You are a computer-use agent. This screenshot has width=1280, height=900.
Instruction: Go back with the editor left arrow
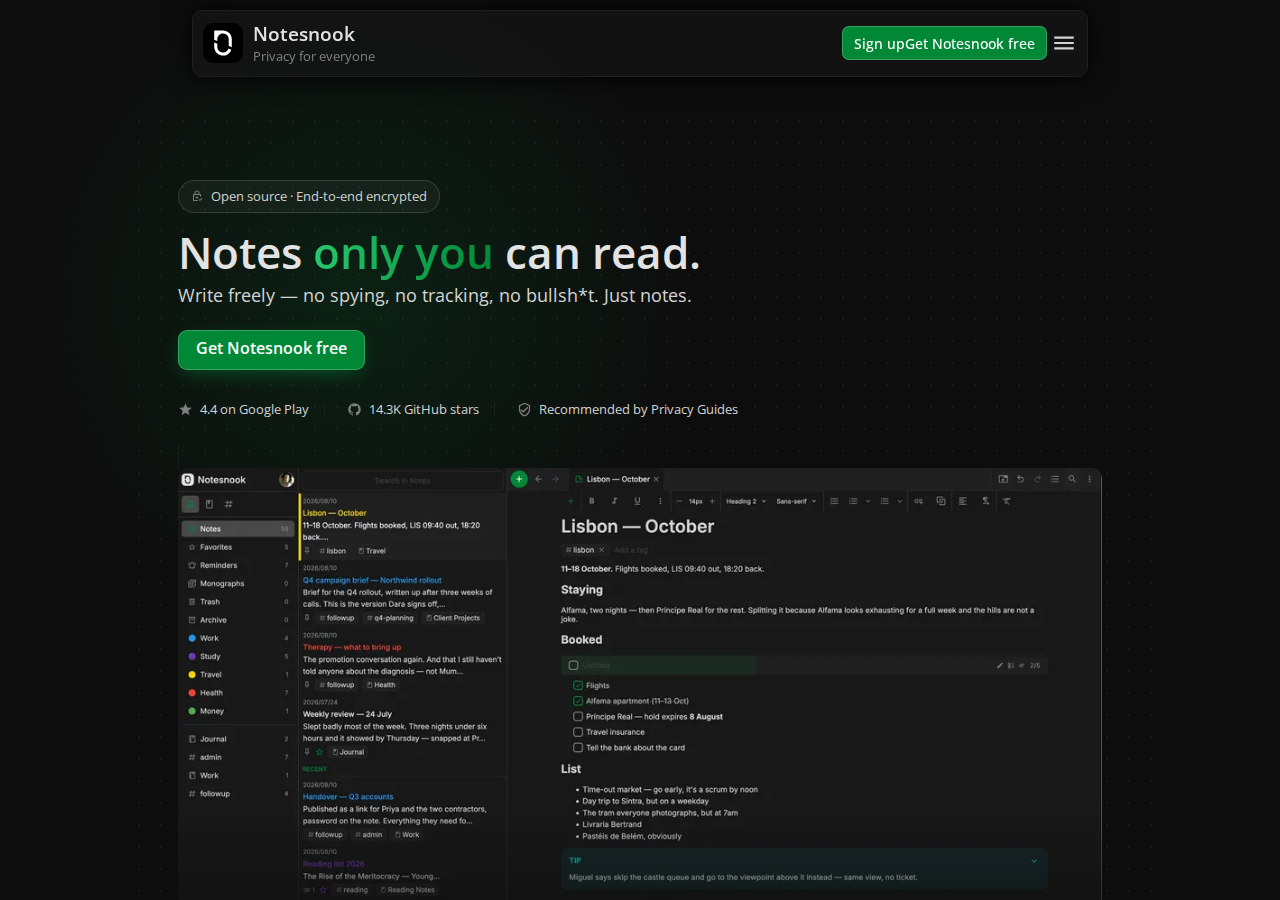(x=538, y=479)
